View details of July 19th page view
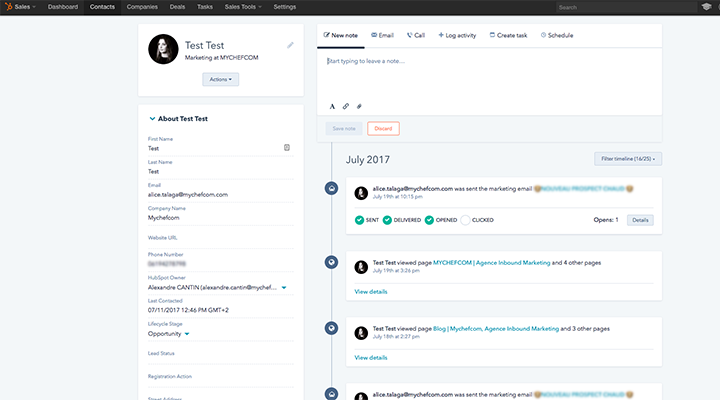 (371, 292)
